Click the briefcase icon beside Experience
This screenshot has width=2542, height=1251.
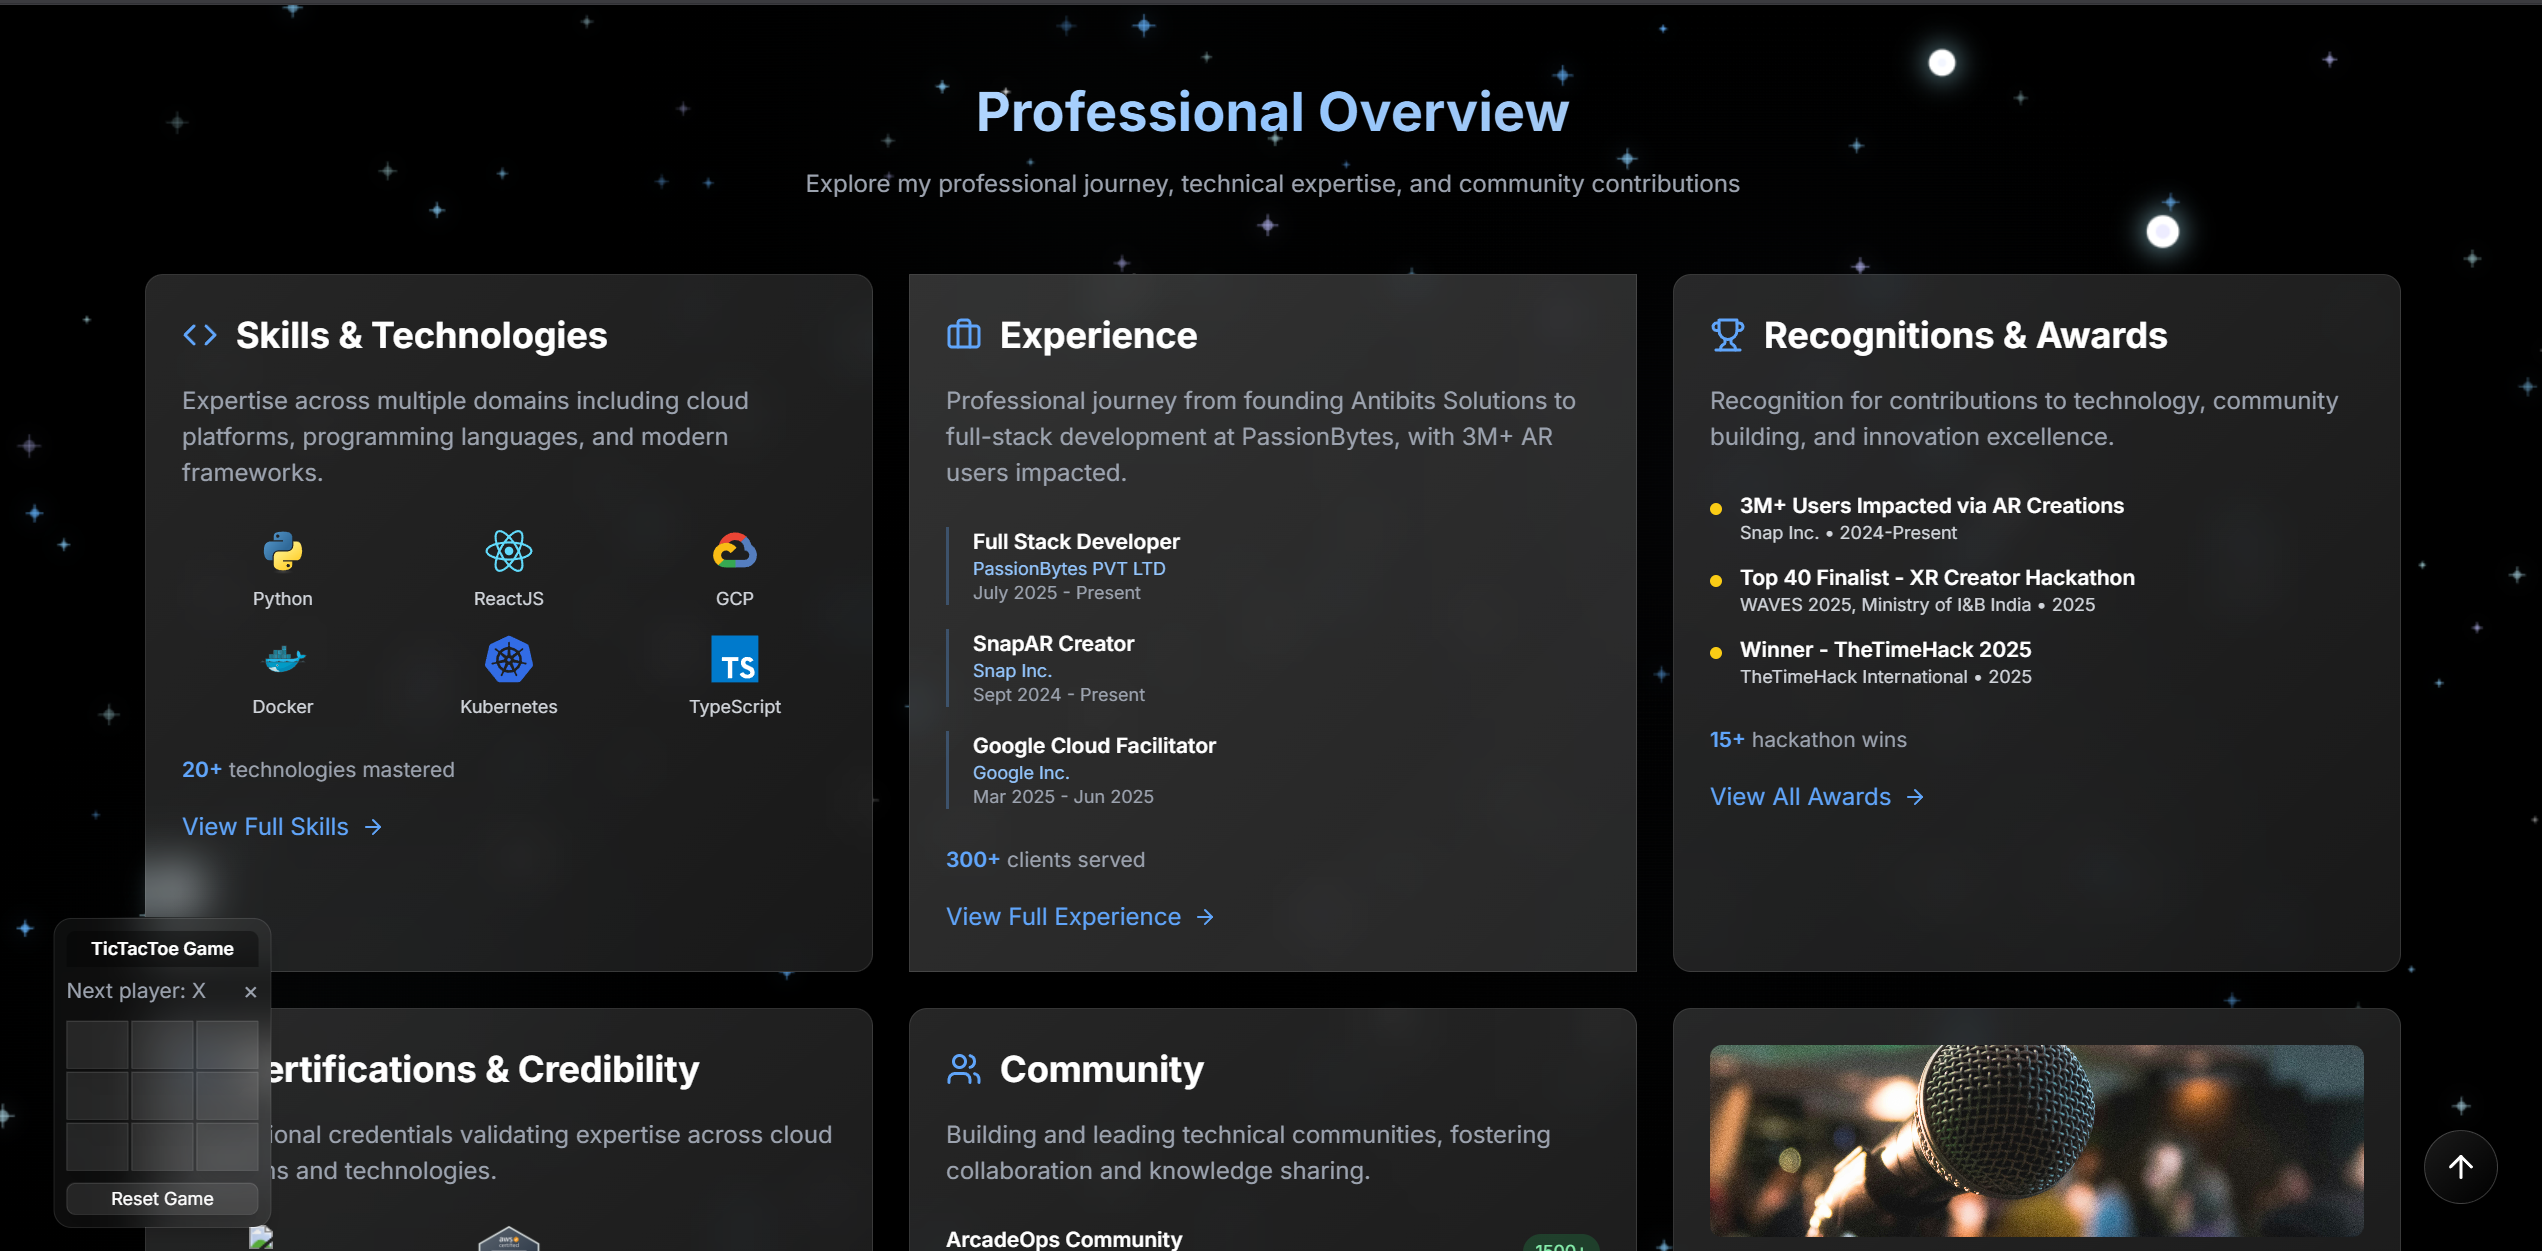[963, 335]
